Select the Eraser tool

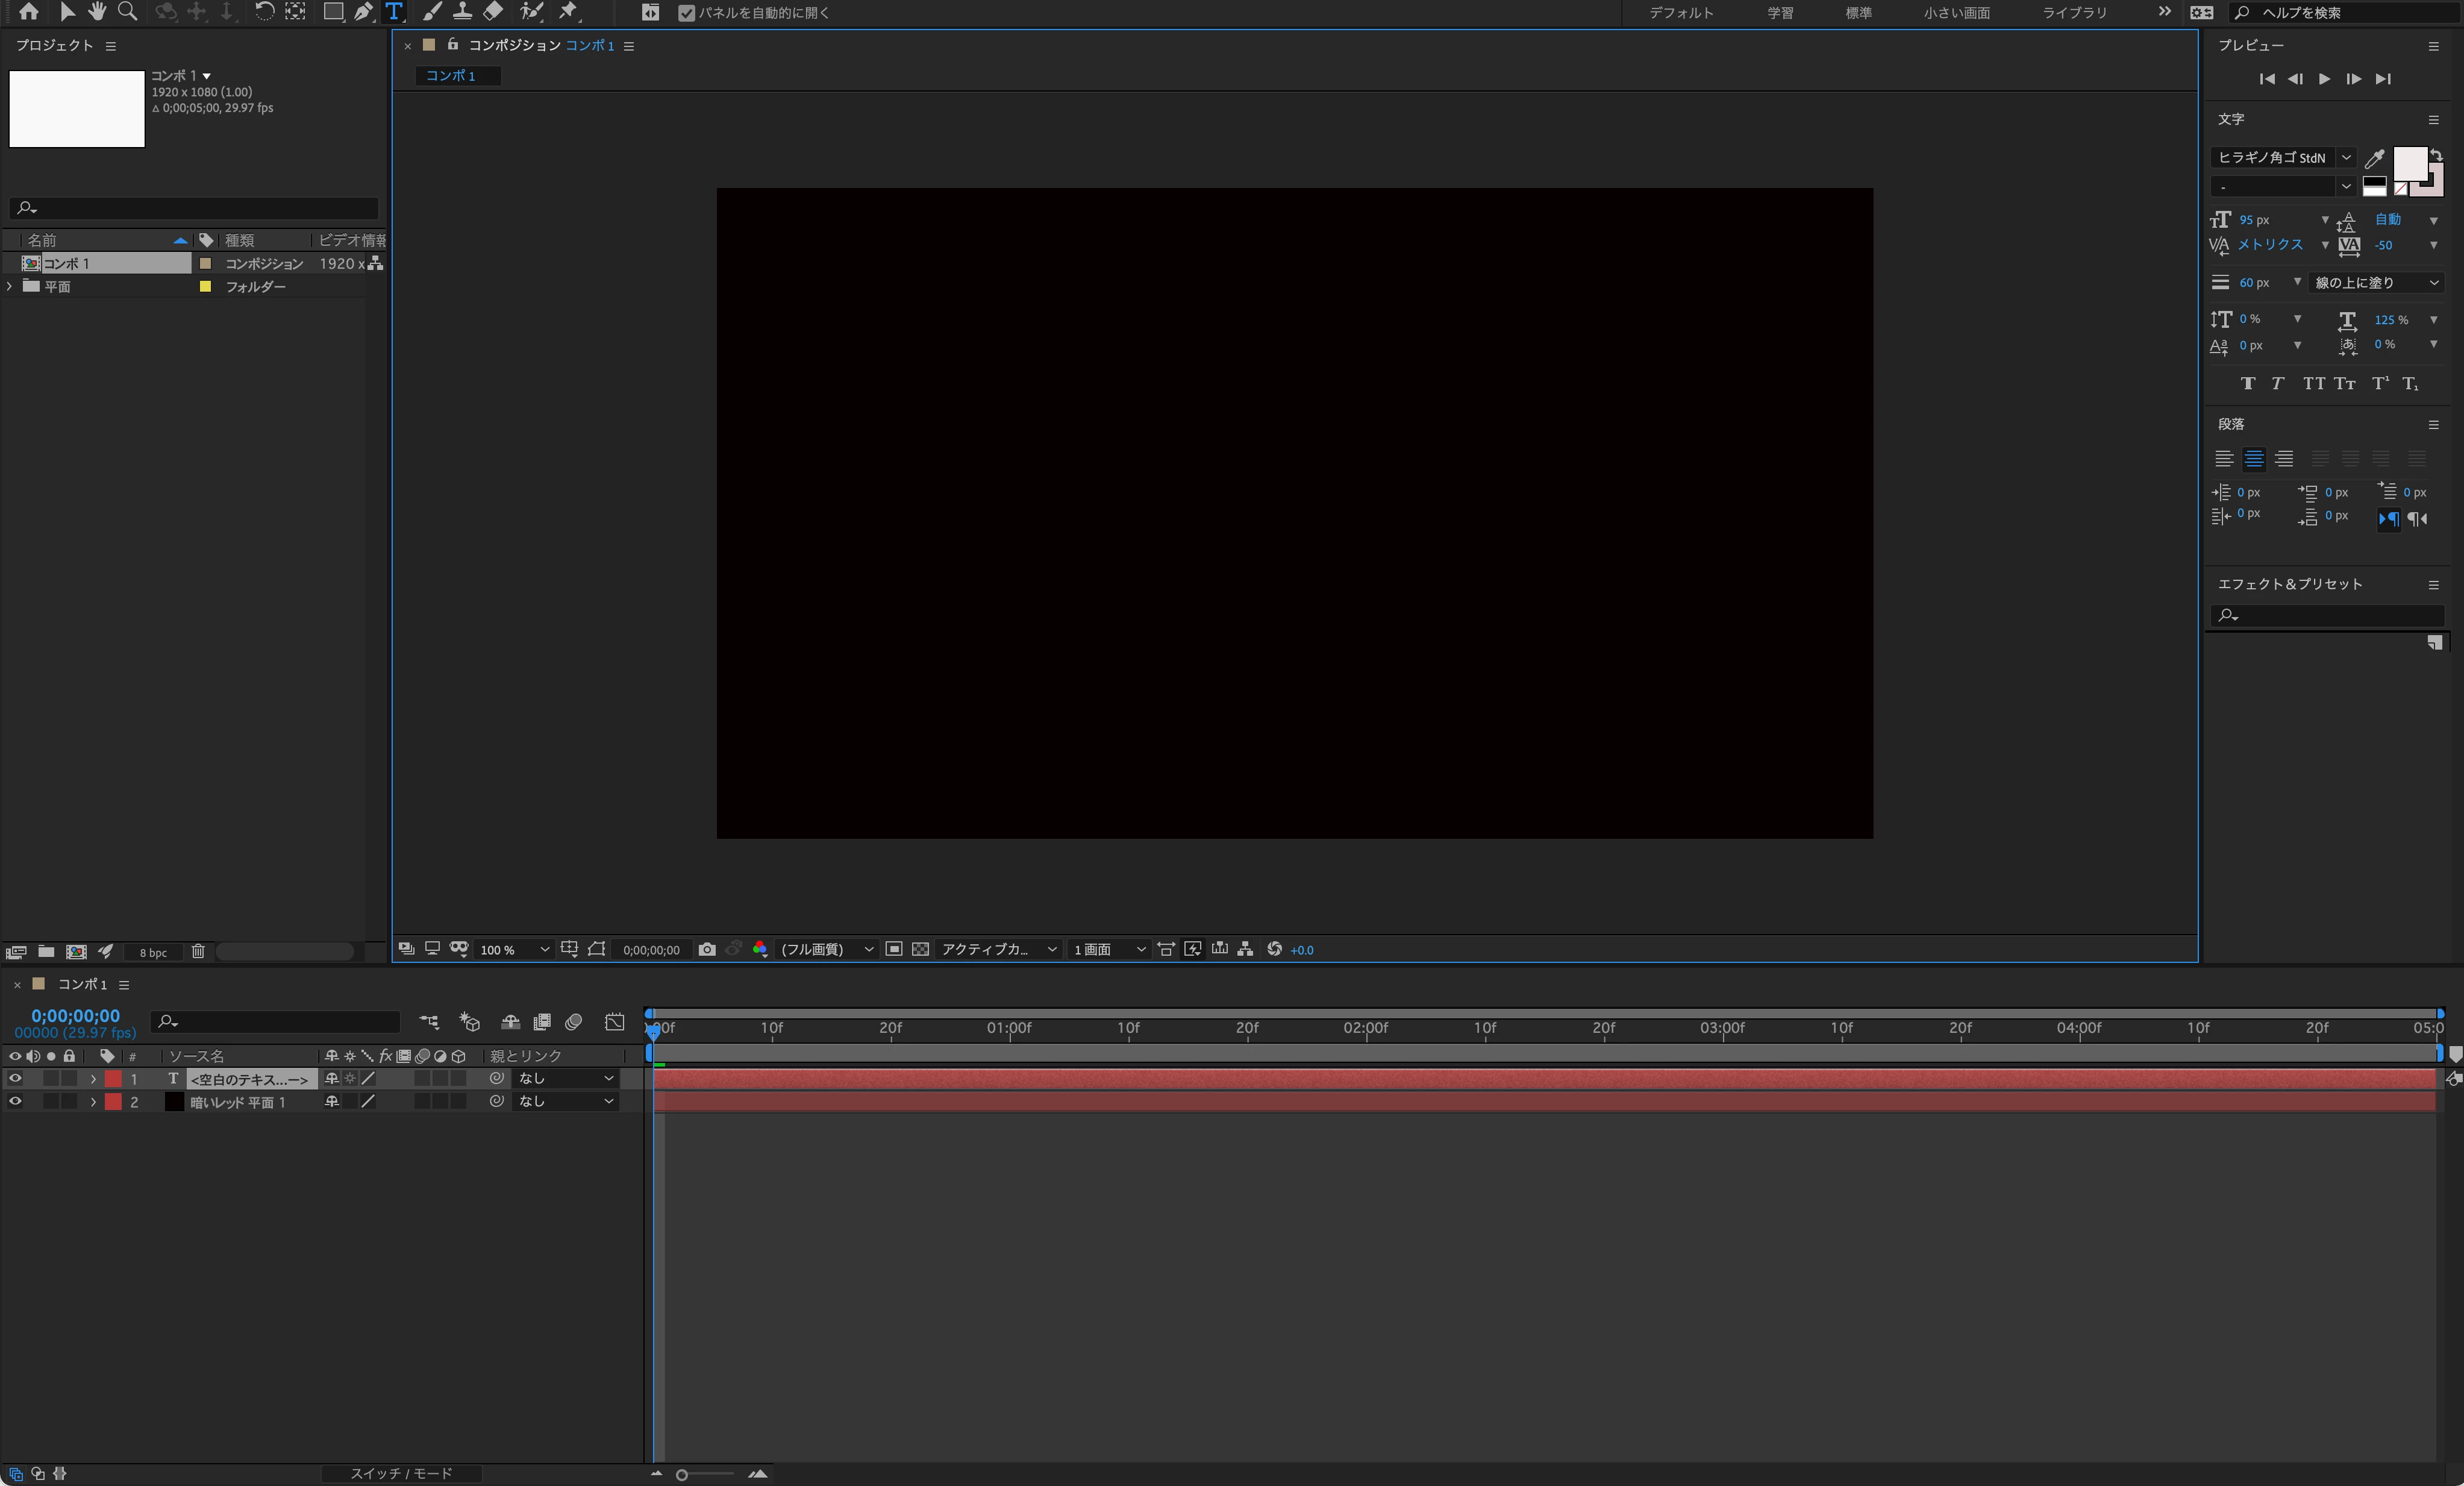coord(493,12)
